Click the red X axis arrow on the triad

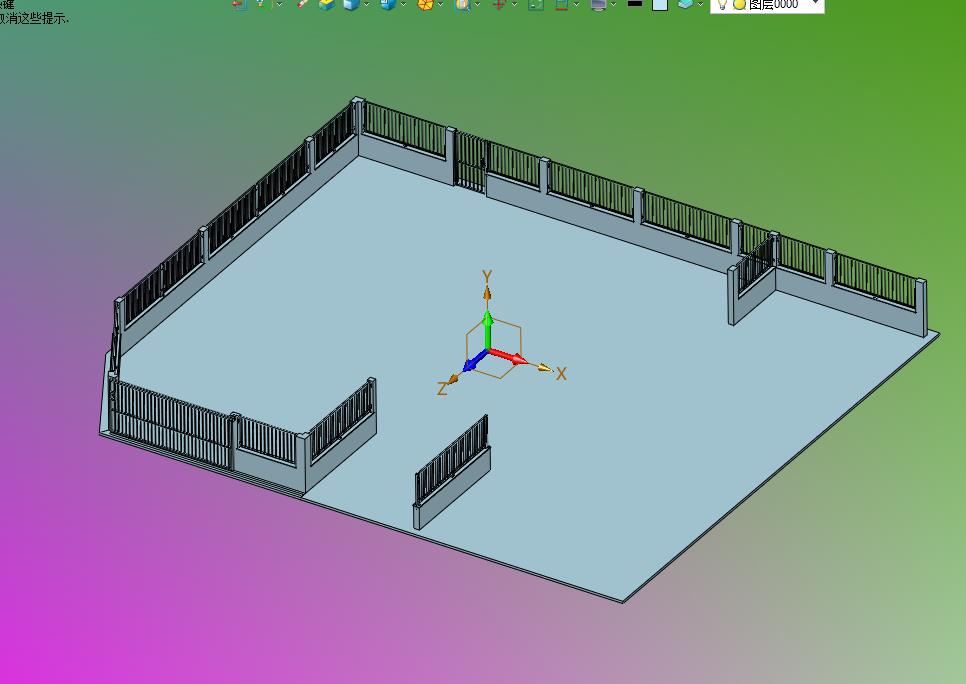[x=510, y=357]
